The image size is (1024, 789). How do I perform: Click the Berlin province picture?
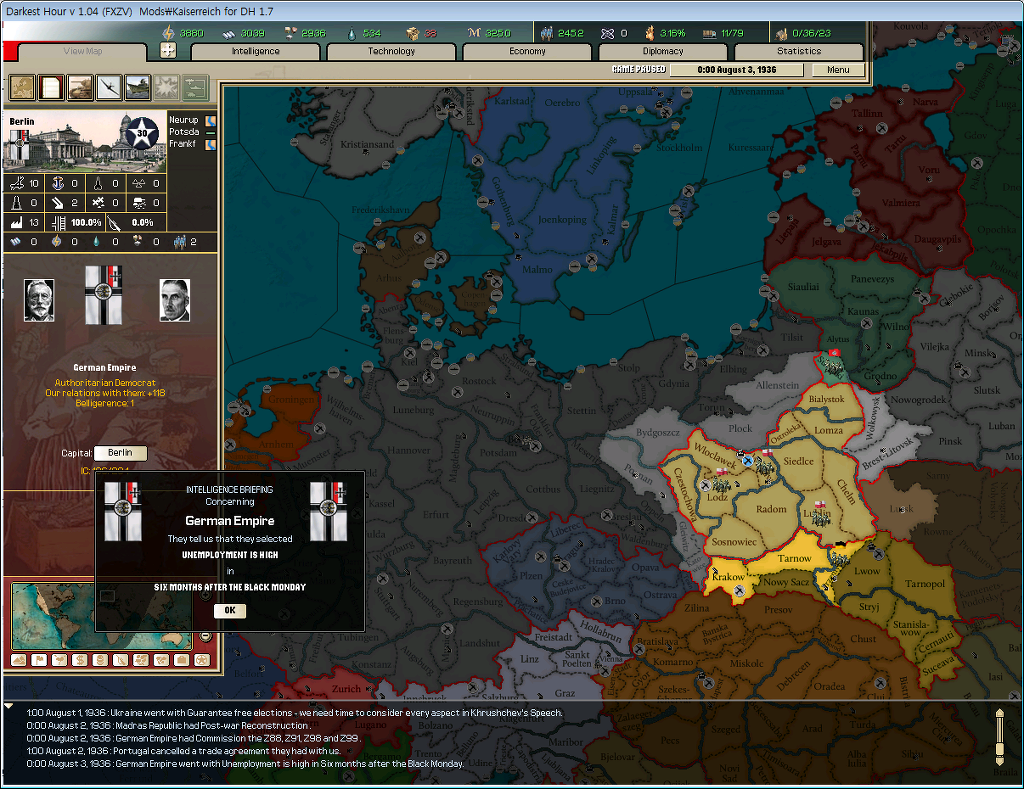click(x=85, y=142)
